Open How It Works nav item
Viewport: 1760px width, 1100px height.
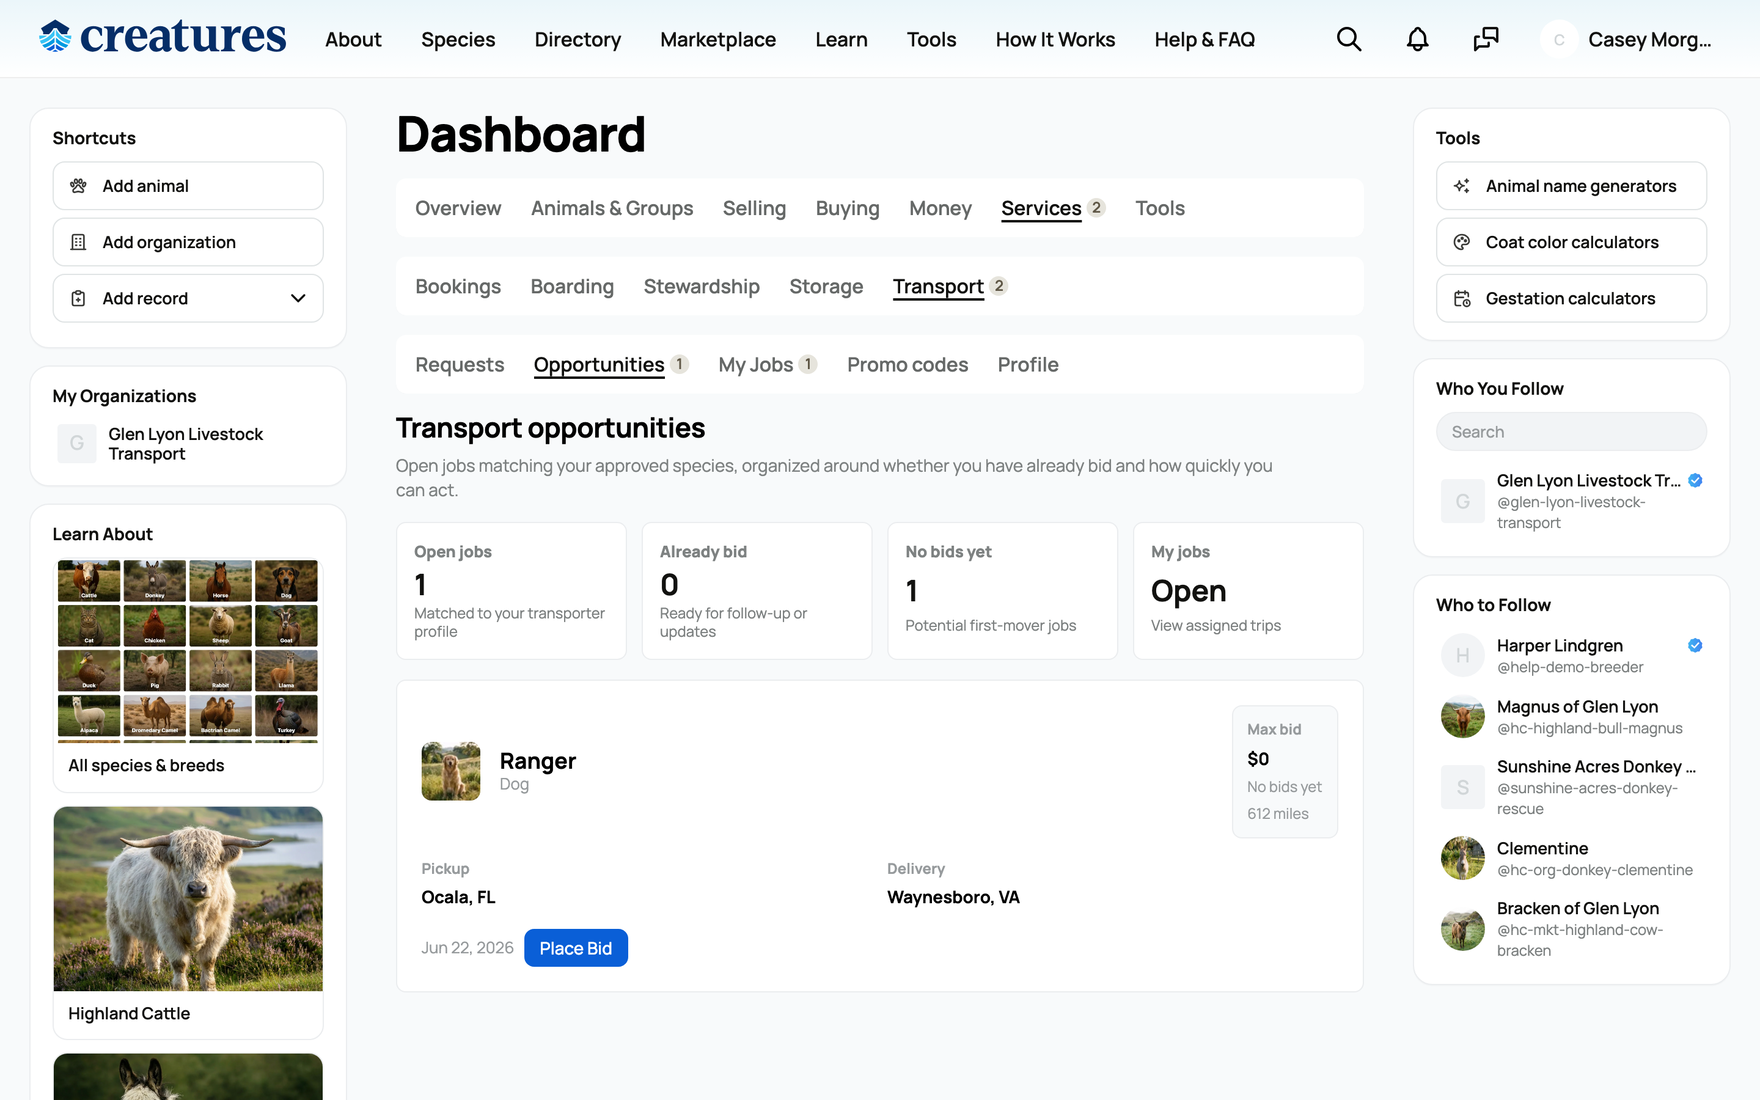(1055, 39)
